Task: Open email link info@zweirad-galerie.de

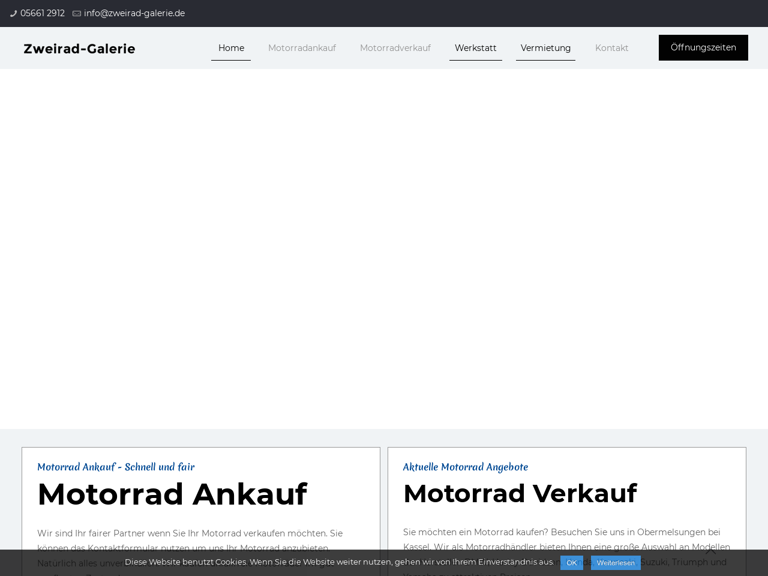Action: tap(134, 14)
